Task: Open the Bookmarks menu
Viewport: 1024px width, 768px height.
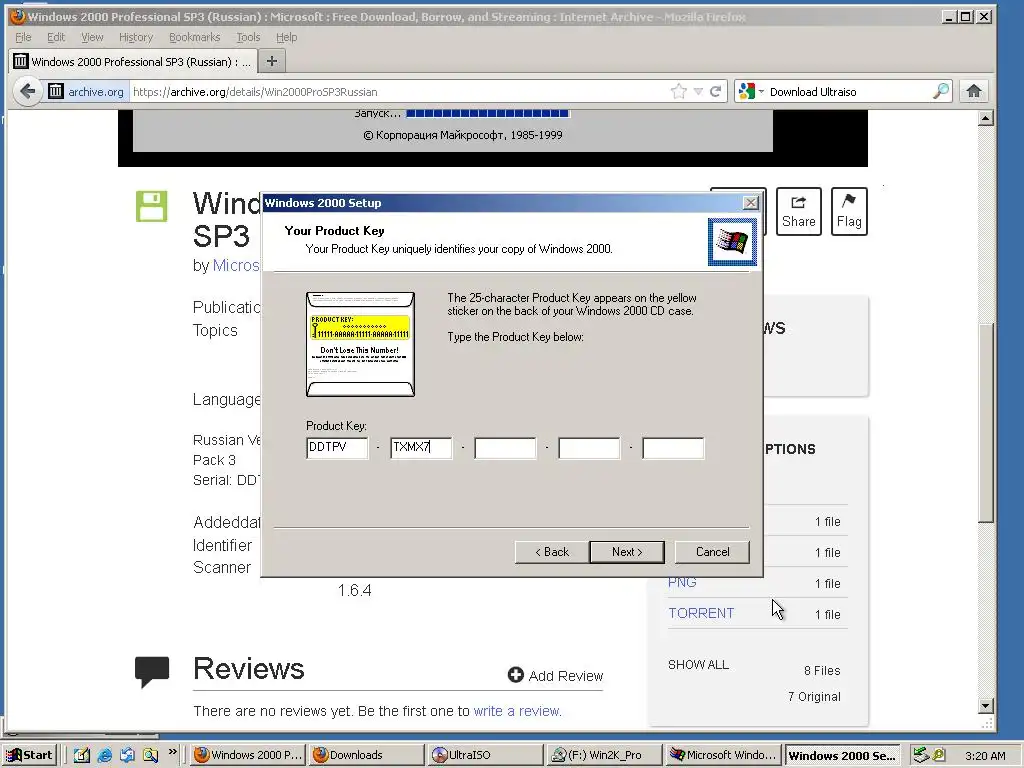Action: 195,37
